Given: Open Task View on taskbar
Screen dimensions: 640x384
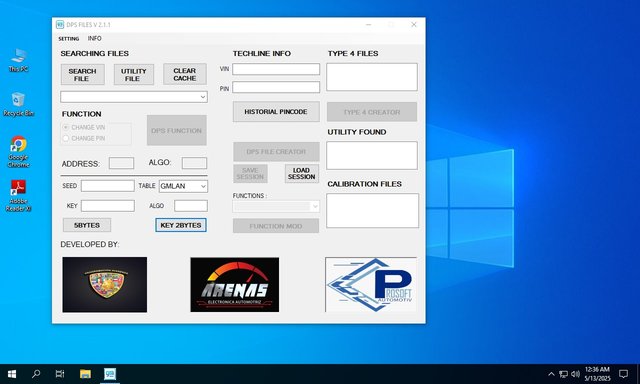Looking at the screenshot, I should [x=60, y=374].
